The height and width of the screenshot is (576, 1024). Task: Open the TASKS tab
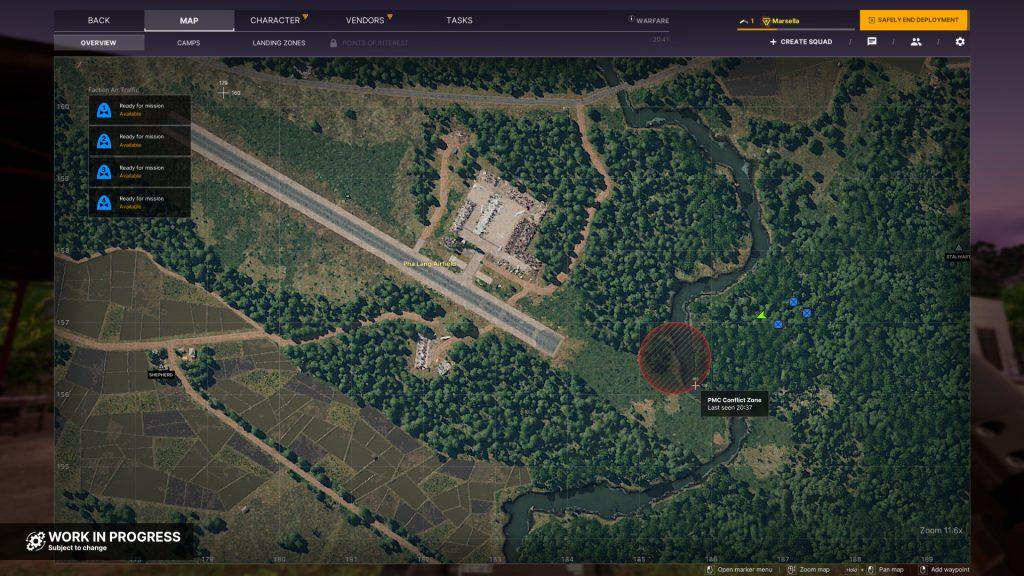[x=459, y=19]
